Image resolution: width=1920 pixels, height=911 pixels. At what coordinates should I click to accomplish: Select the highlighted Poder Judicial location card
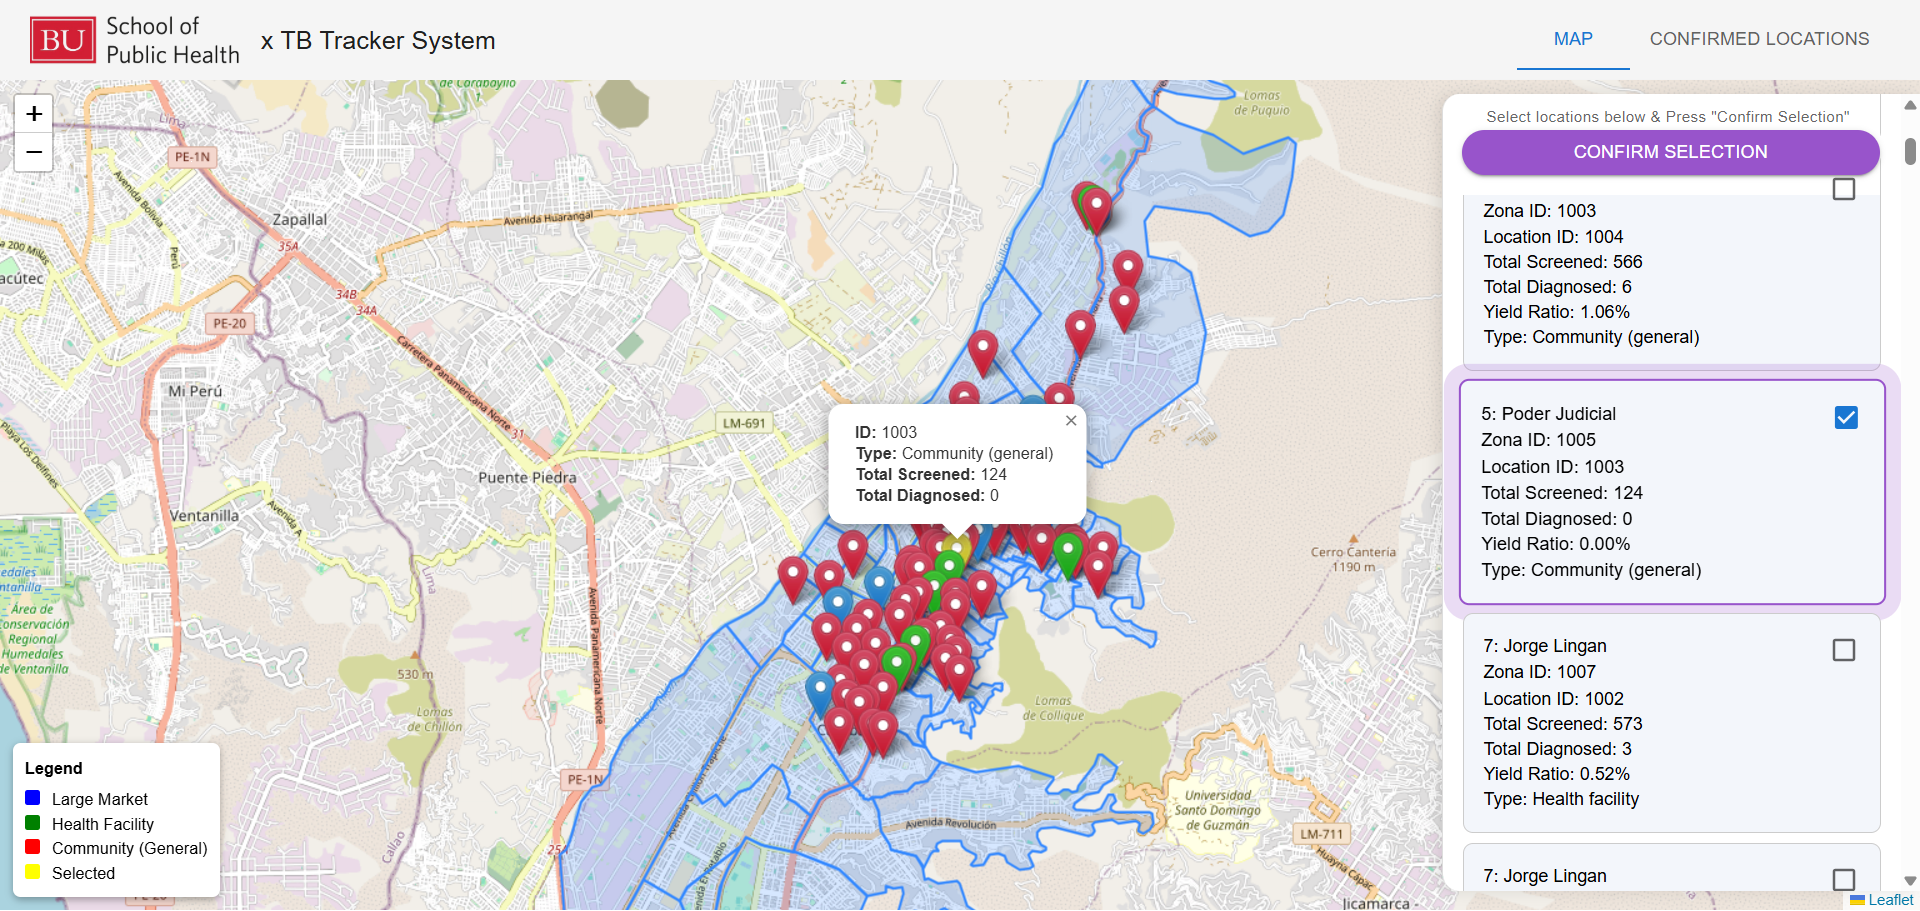coord(1672,492)
